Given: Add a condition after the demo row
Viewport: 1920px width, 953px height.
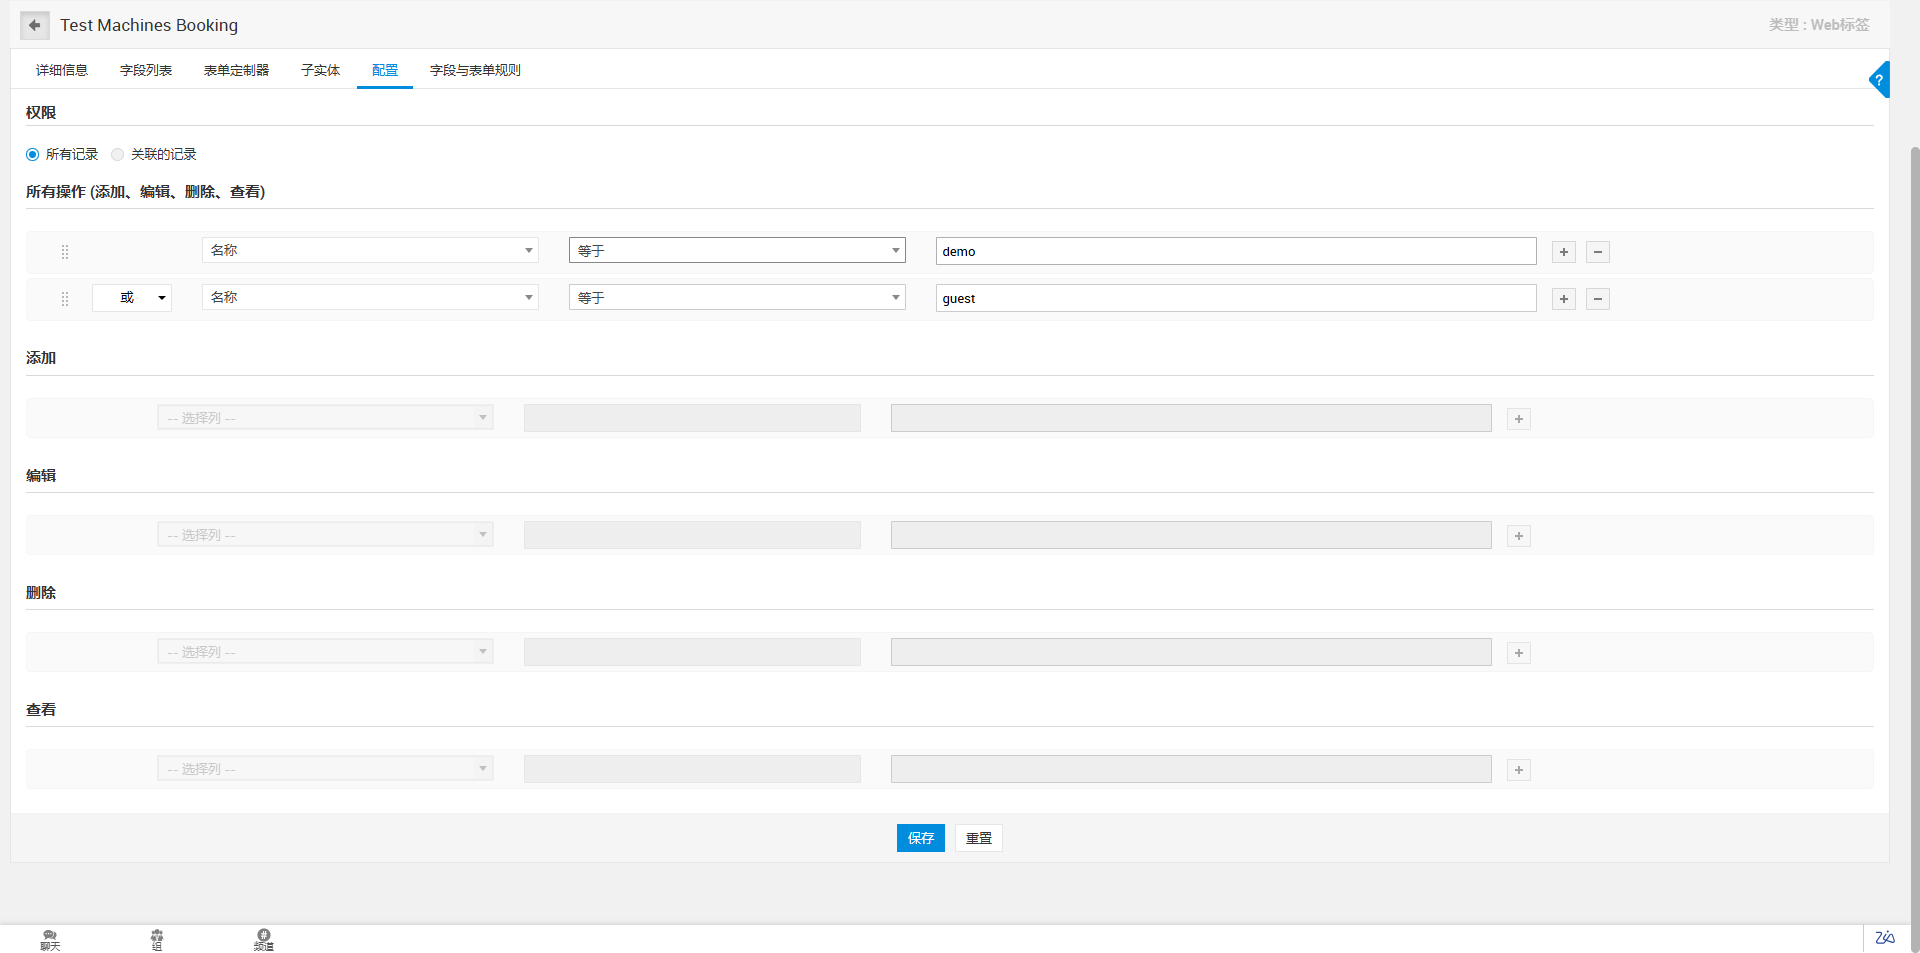Looking at the screenshot, I should click(1564, 252).
